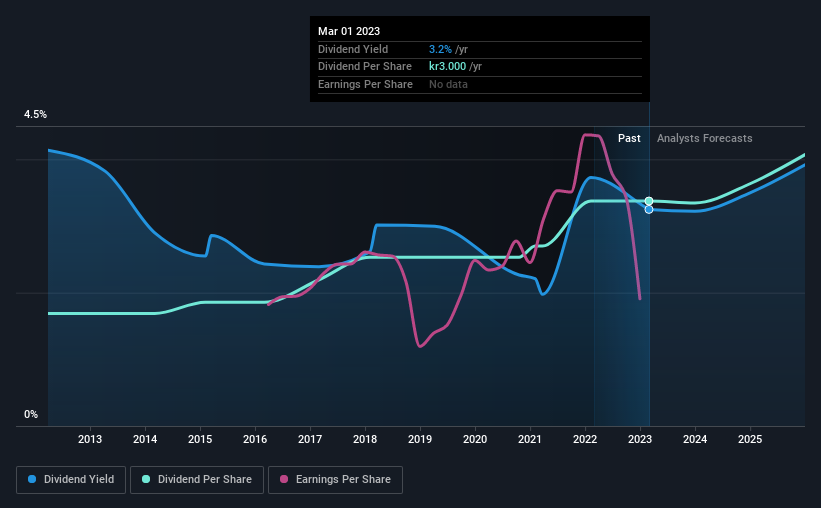Click the 2018 x-axis label

tap(365, 439)
